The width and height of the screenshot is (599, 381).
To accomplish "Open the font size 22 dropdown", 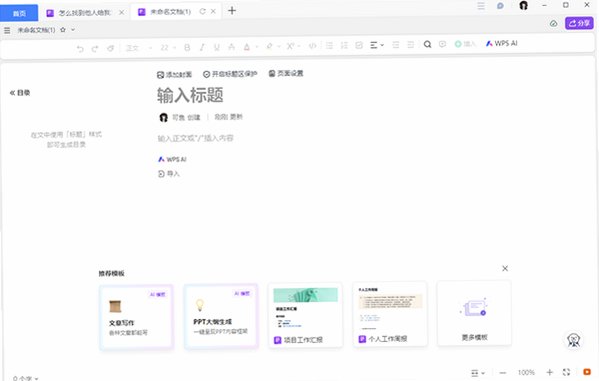I will click(168, 47).
